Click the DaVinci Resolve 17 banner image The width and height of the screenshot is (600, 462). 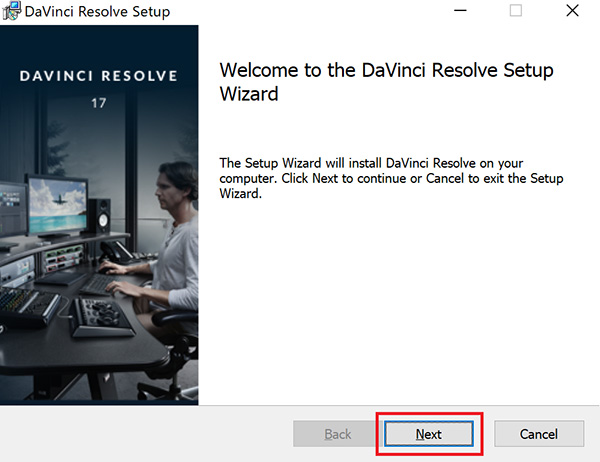pyautogui.click(x=99, y=215)
